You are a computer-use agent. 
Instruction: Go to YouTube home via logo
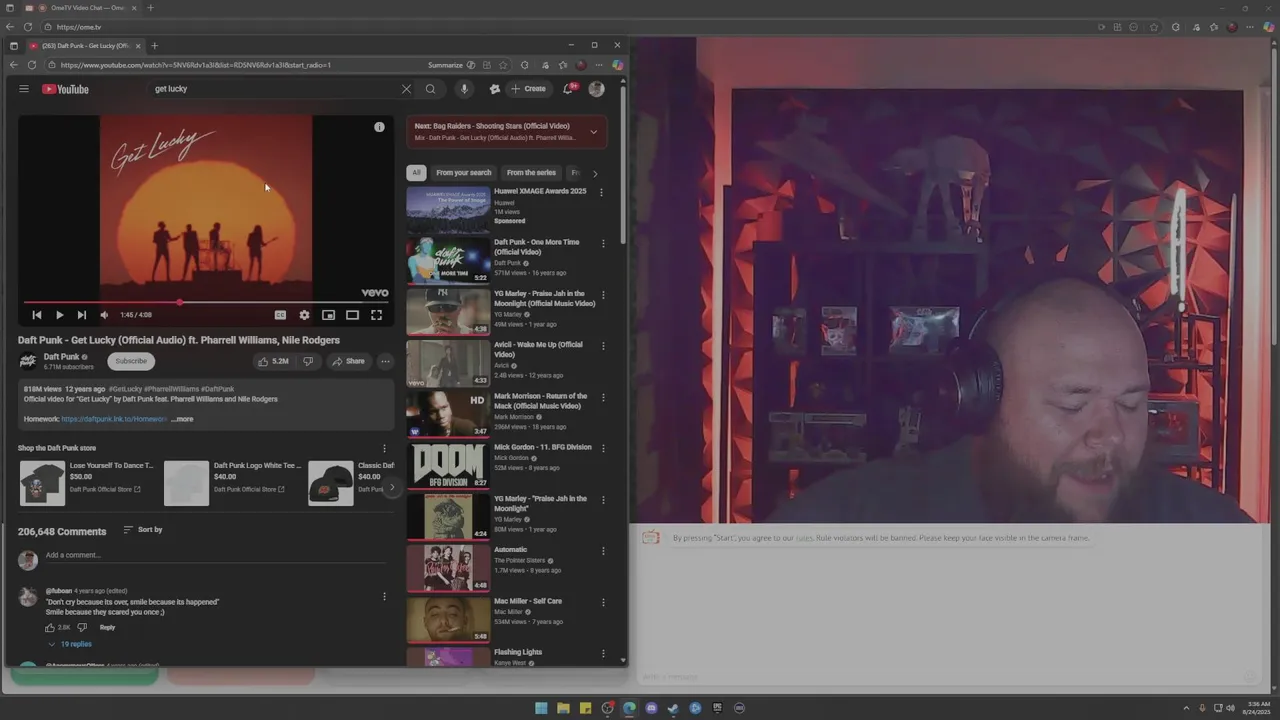coord(65,89)
